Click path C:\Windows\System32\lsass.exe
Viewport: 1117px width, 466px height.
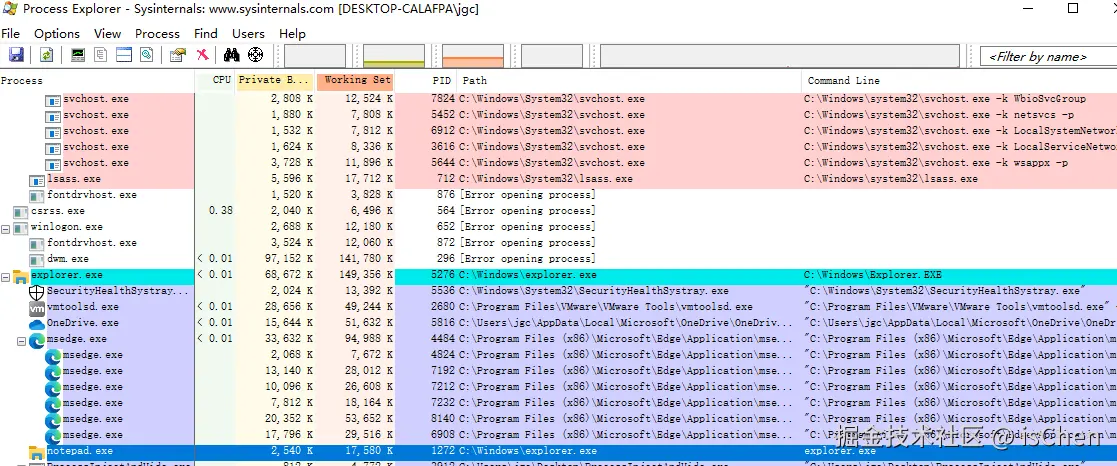546,179
